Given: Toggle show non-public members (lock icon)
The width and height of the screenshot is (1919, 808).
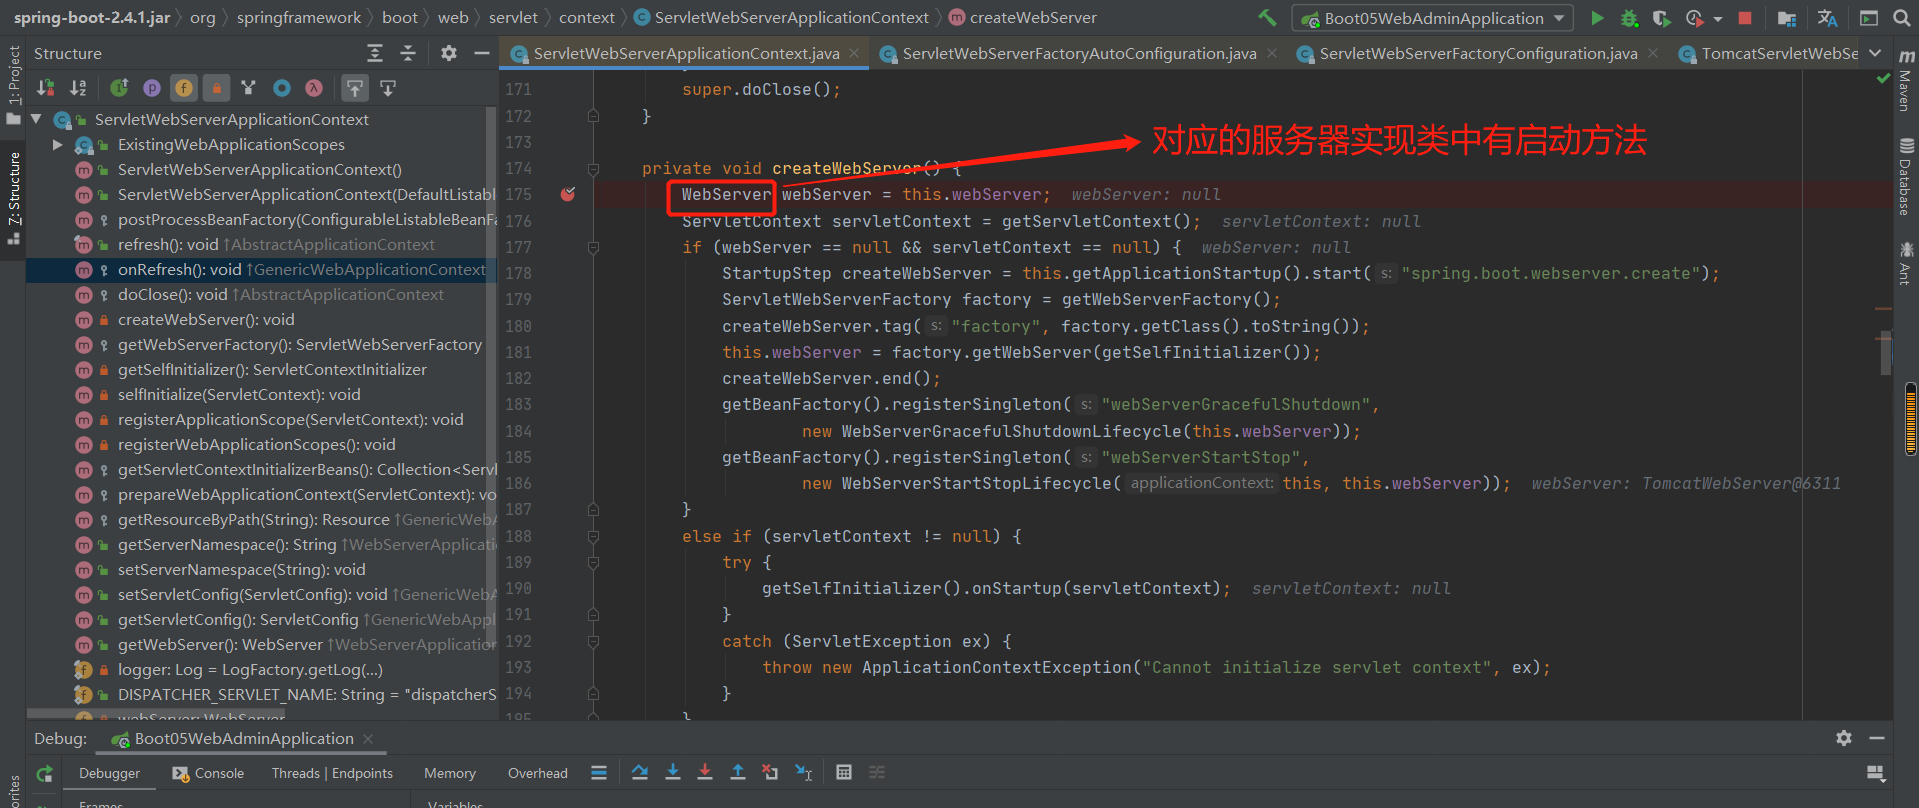Looking at the screenshot, I should pos(216,88).
